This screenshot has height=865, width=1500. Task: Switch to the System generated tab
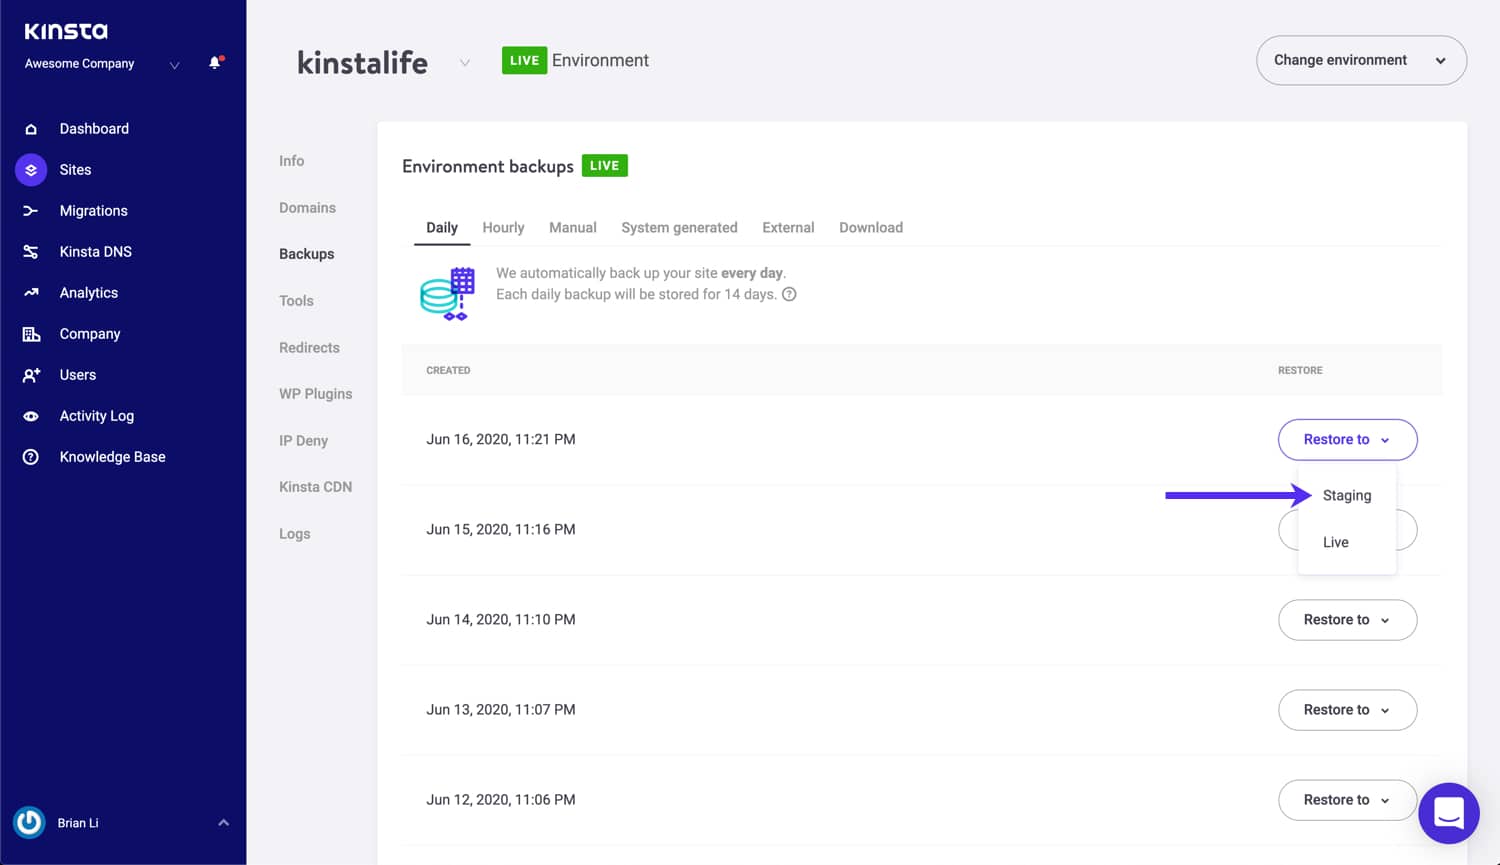point(679,228)
